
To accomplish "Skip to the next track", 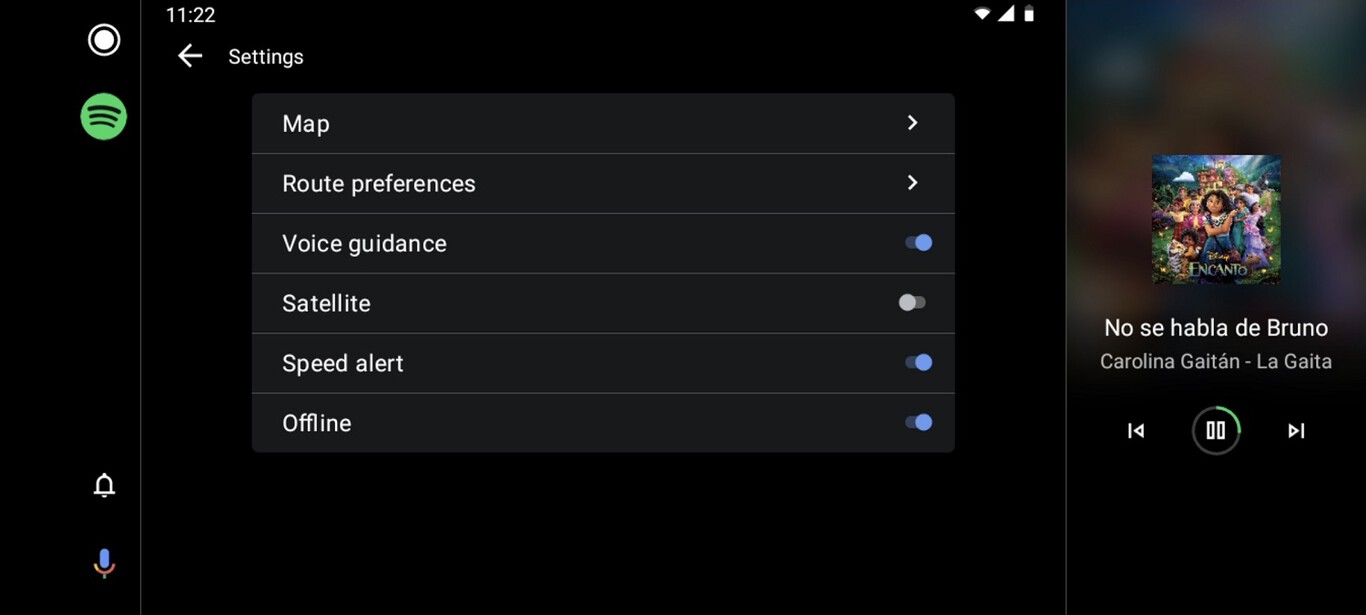I will point(1296,431).
